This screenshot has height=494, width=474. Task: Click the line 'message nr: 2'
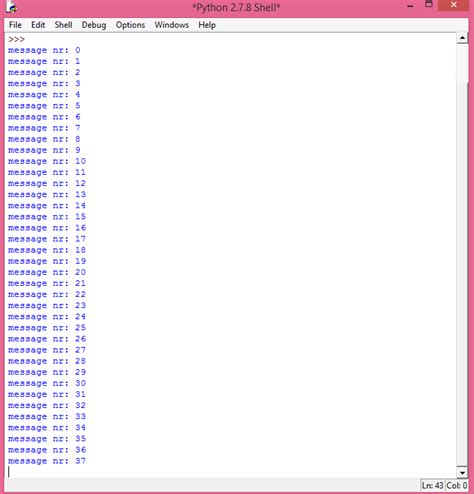[x=44, y=72]
